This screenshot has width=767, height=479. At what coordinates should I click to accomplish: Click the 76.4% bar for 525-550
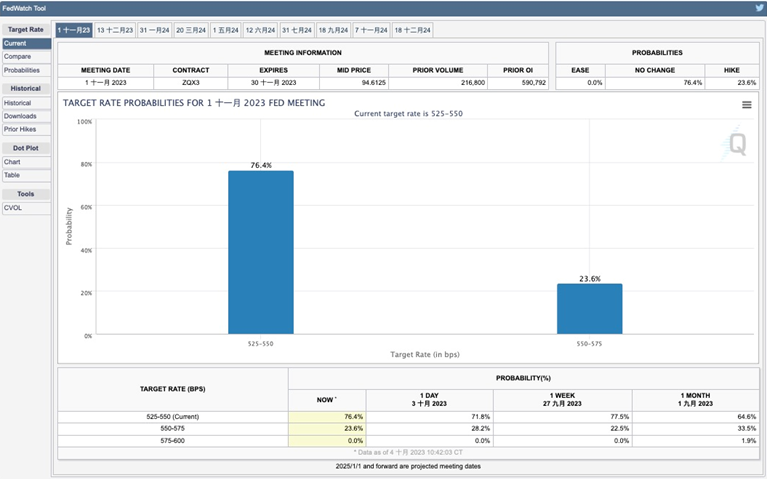(260, 252)
